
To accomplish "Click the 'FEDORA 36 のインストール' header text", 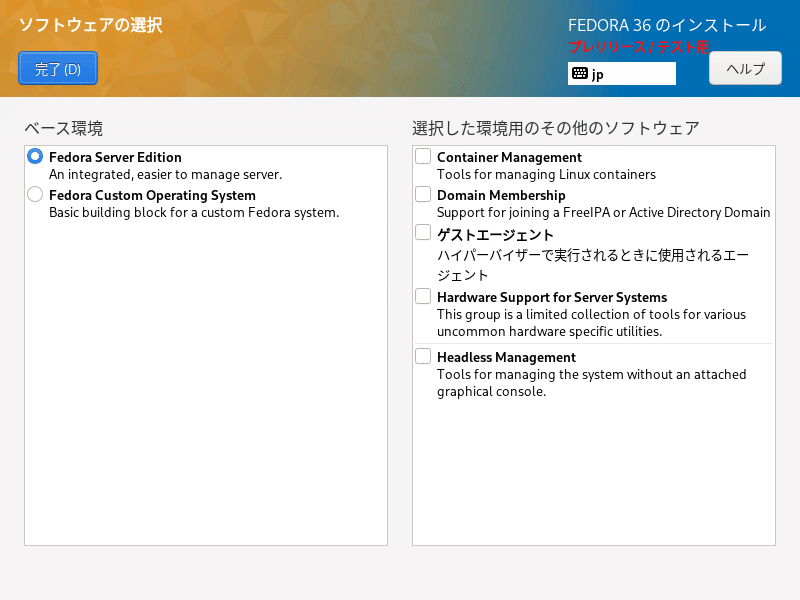I will pyautogui.click(x=667, y=25).
